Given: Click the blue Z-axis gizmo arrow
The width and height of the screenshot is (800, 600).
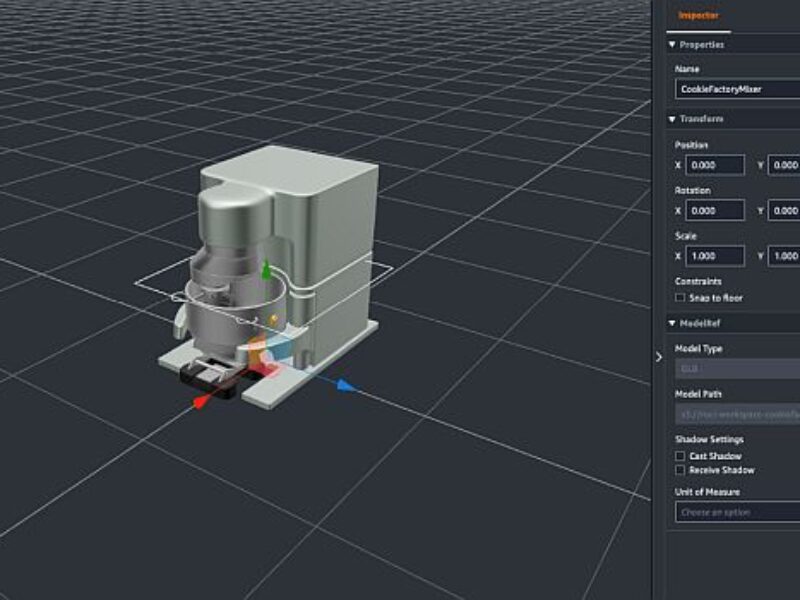Looking at the screenshot, I should pos(343,384).
